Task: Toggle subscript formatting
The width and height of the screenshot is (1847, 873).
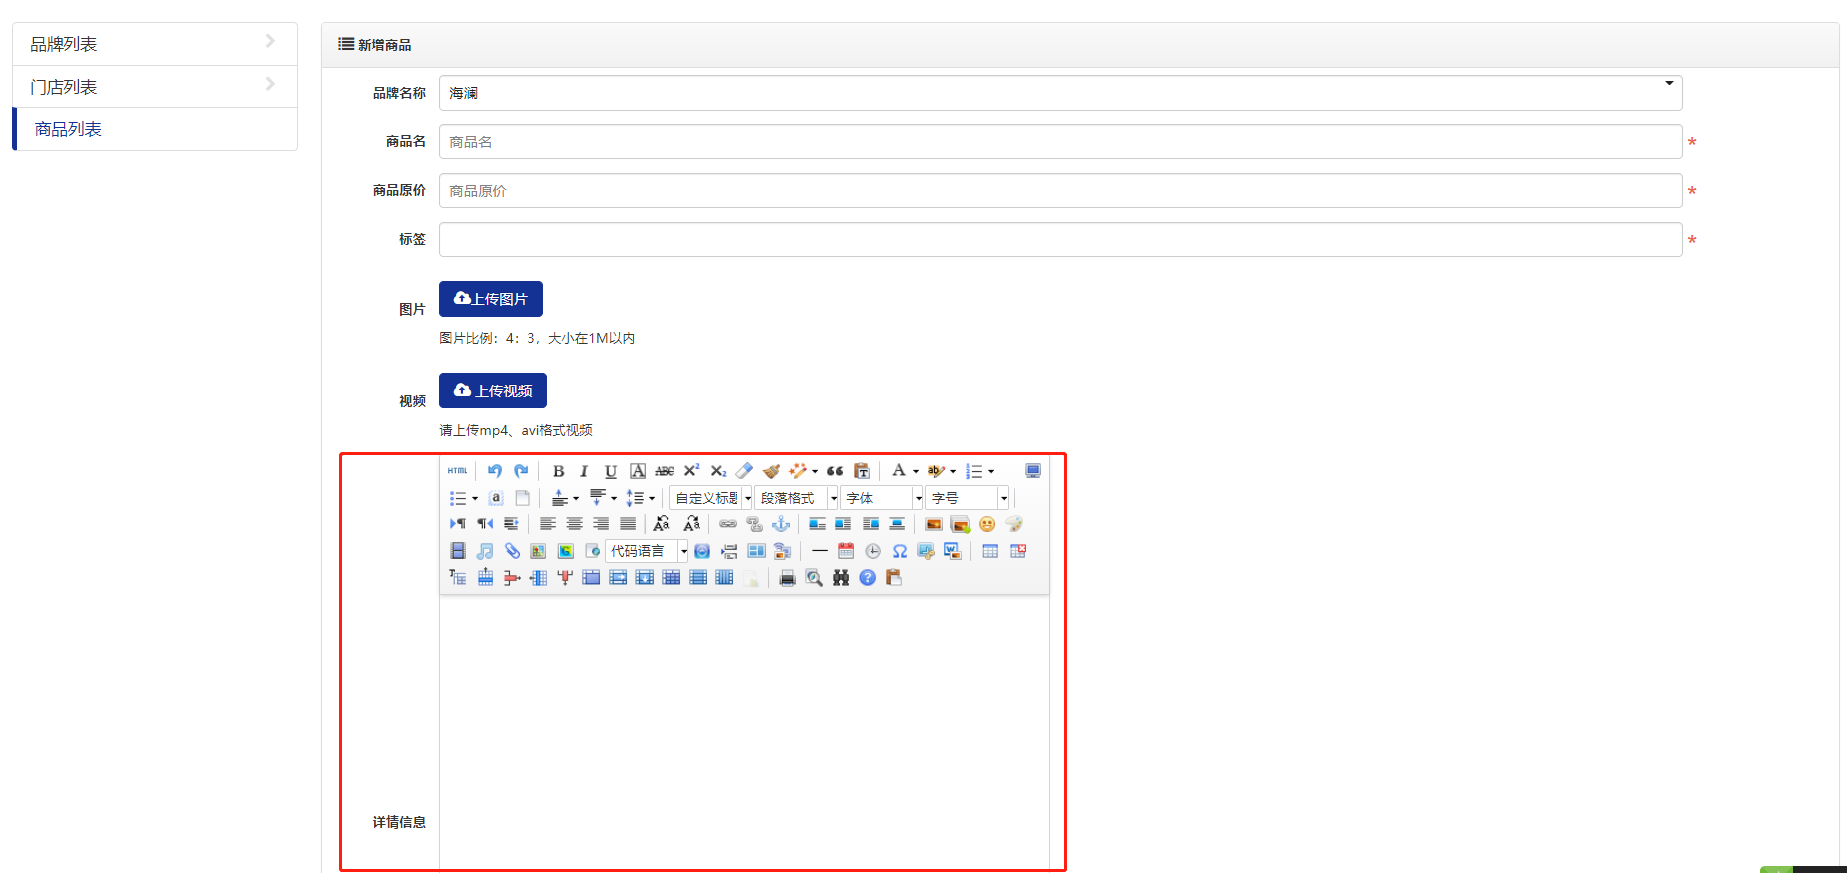Action: click(x=718, y=471)
